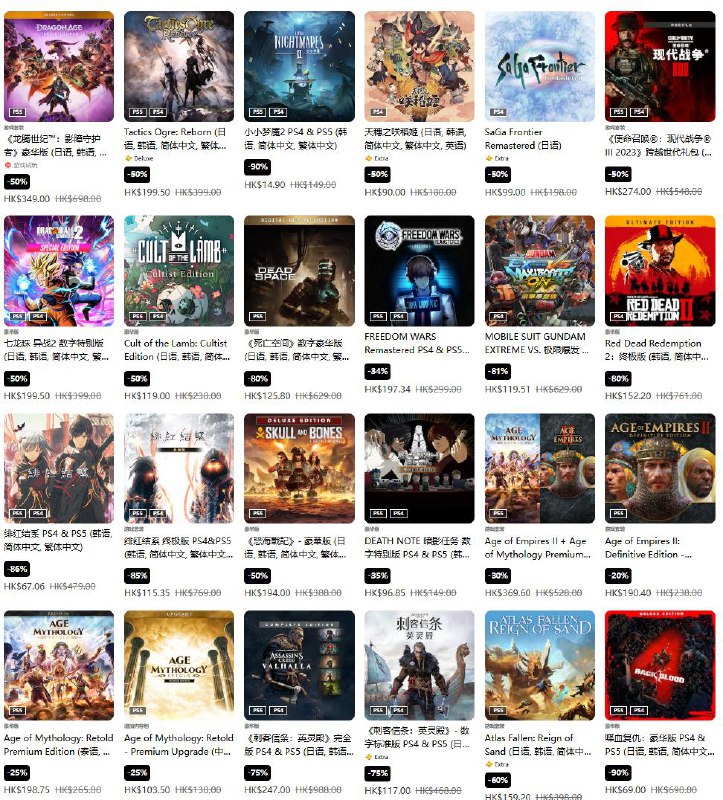The width and height of the screenshot is (723, 800).
Task: Open the Back 4 Blood cover thumbnail
Action: point(660,665)
